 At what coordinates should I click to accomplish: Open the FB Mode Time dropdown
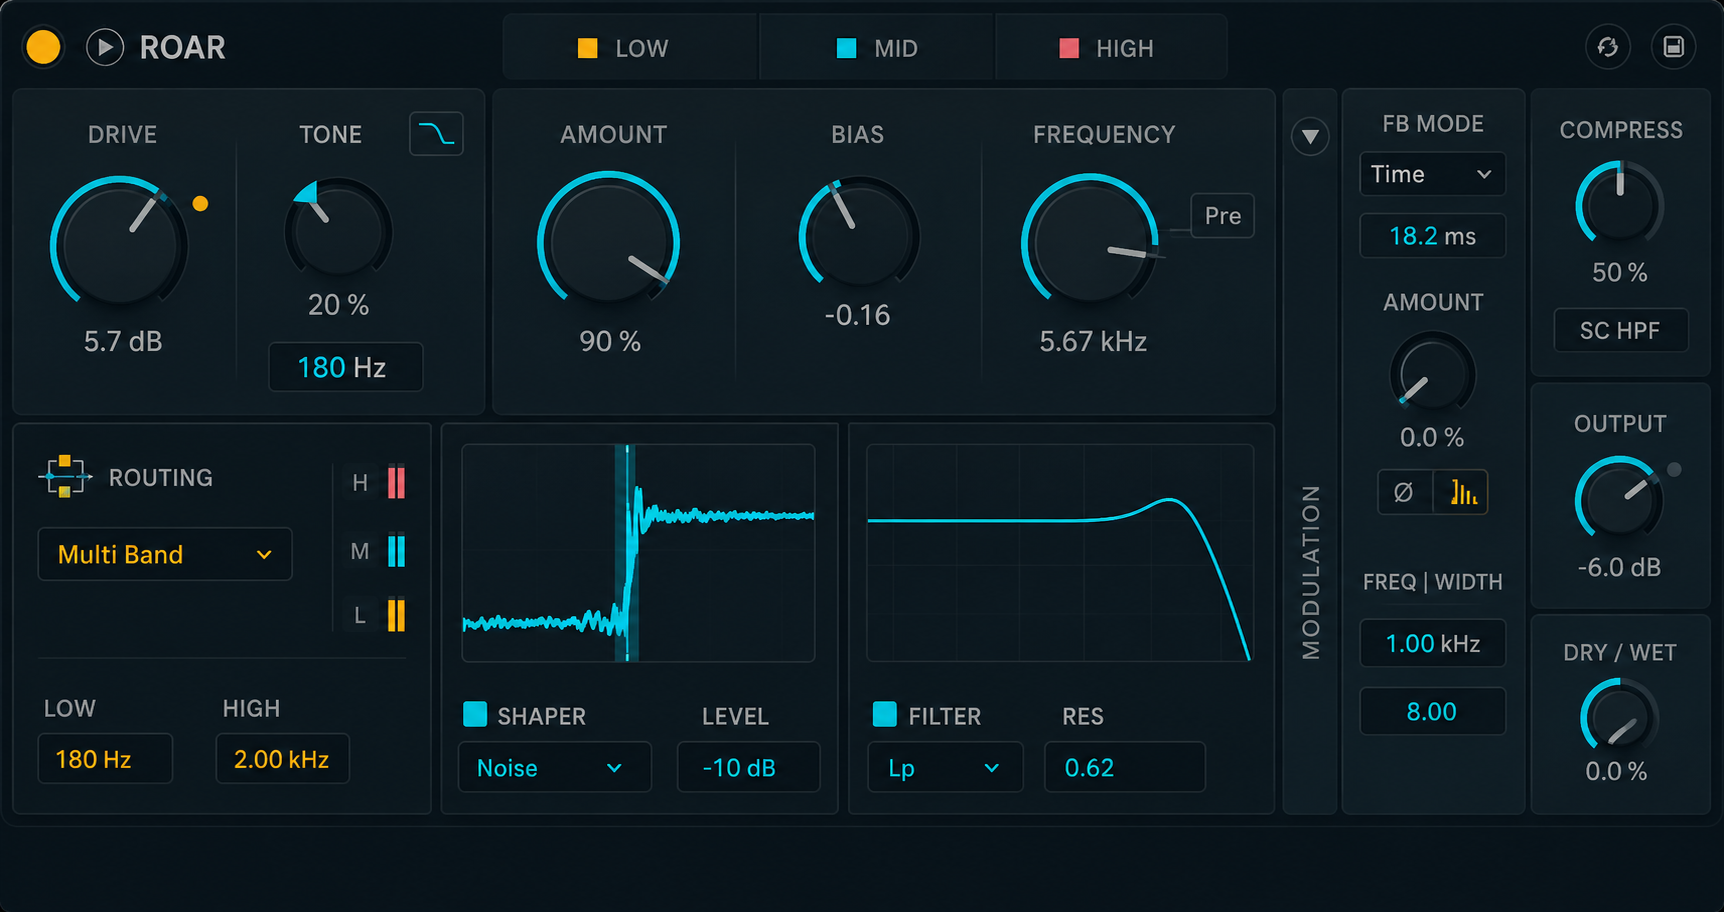click(x=1432, y=174)
